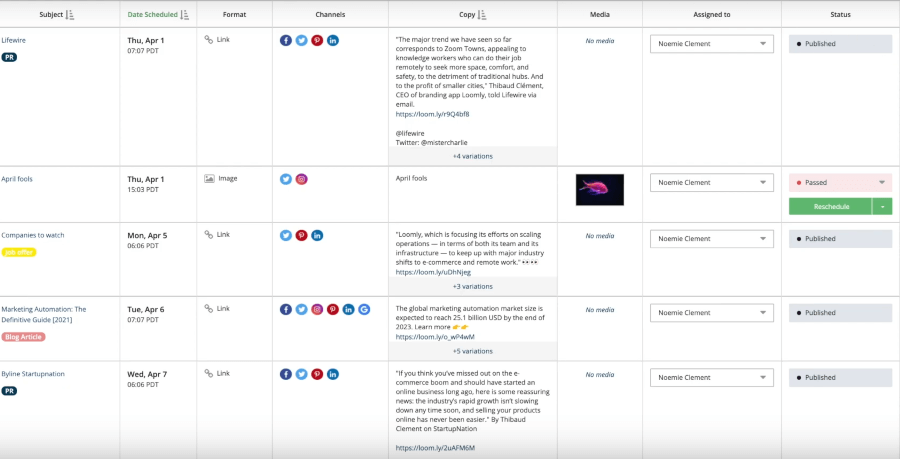Click the Reschedule button
Screen dimensions: 900x459
tap(831, 207)
